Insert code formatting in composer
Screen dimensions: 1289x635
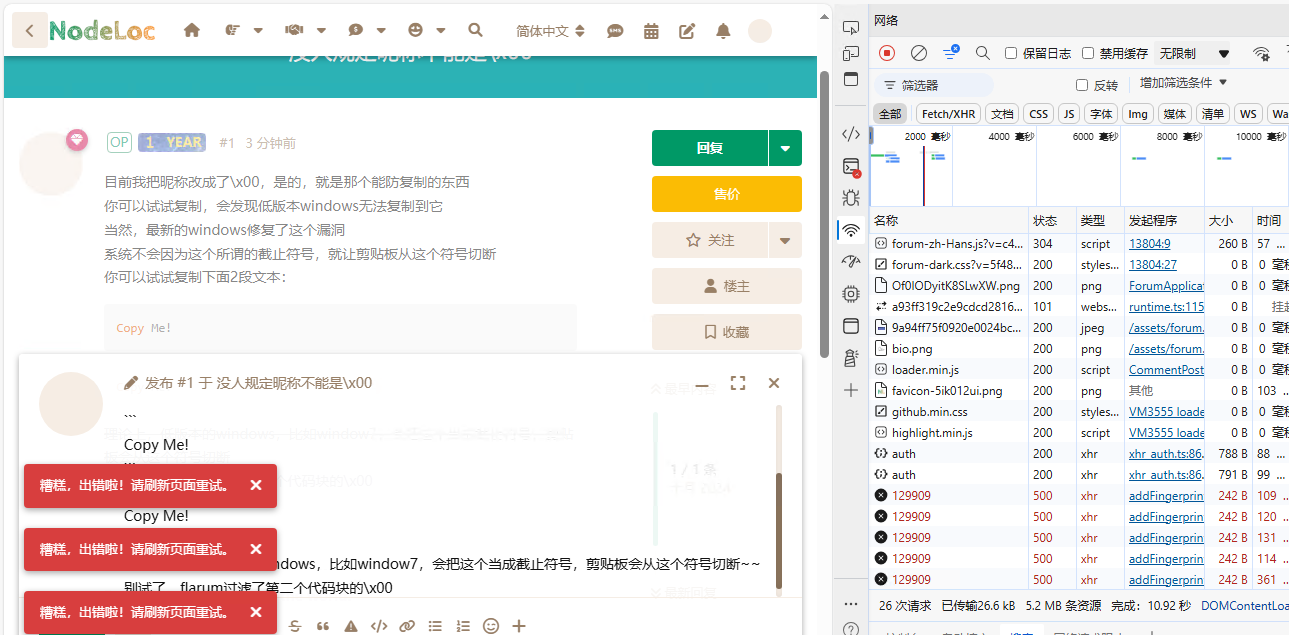pos(379,626)
